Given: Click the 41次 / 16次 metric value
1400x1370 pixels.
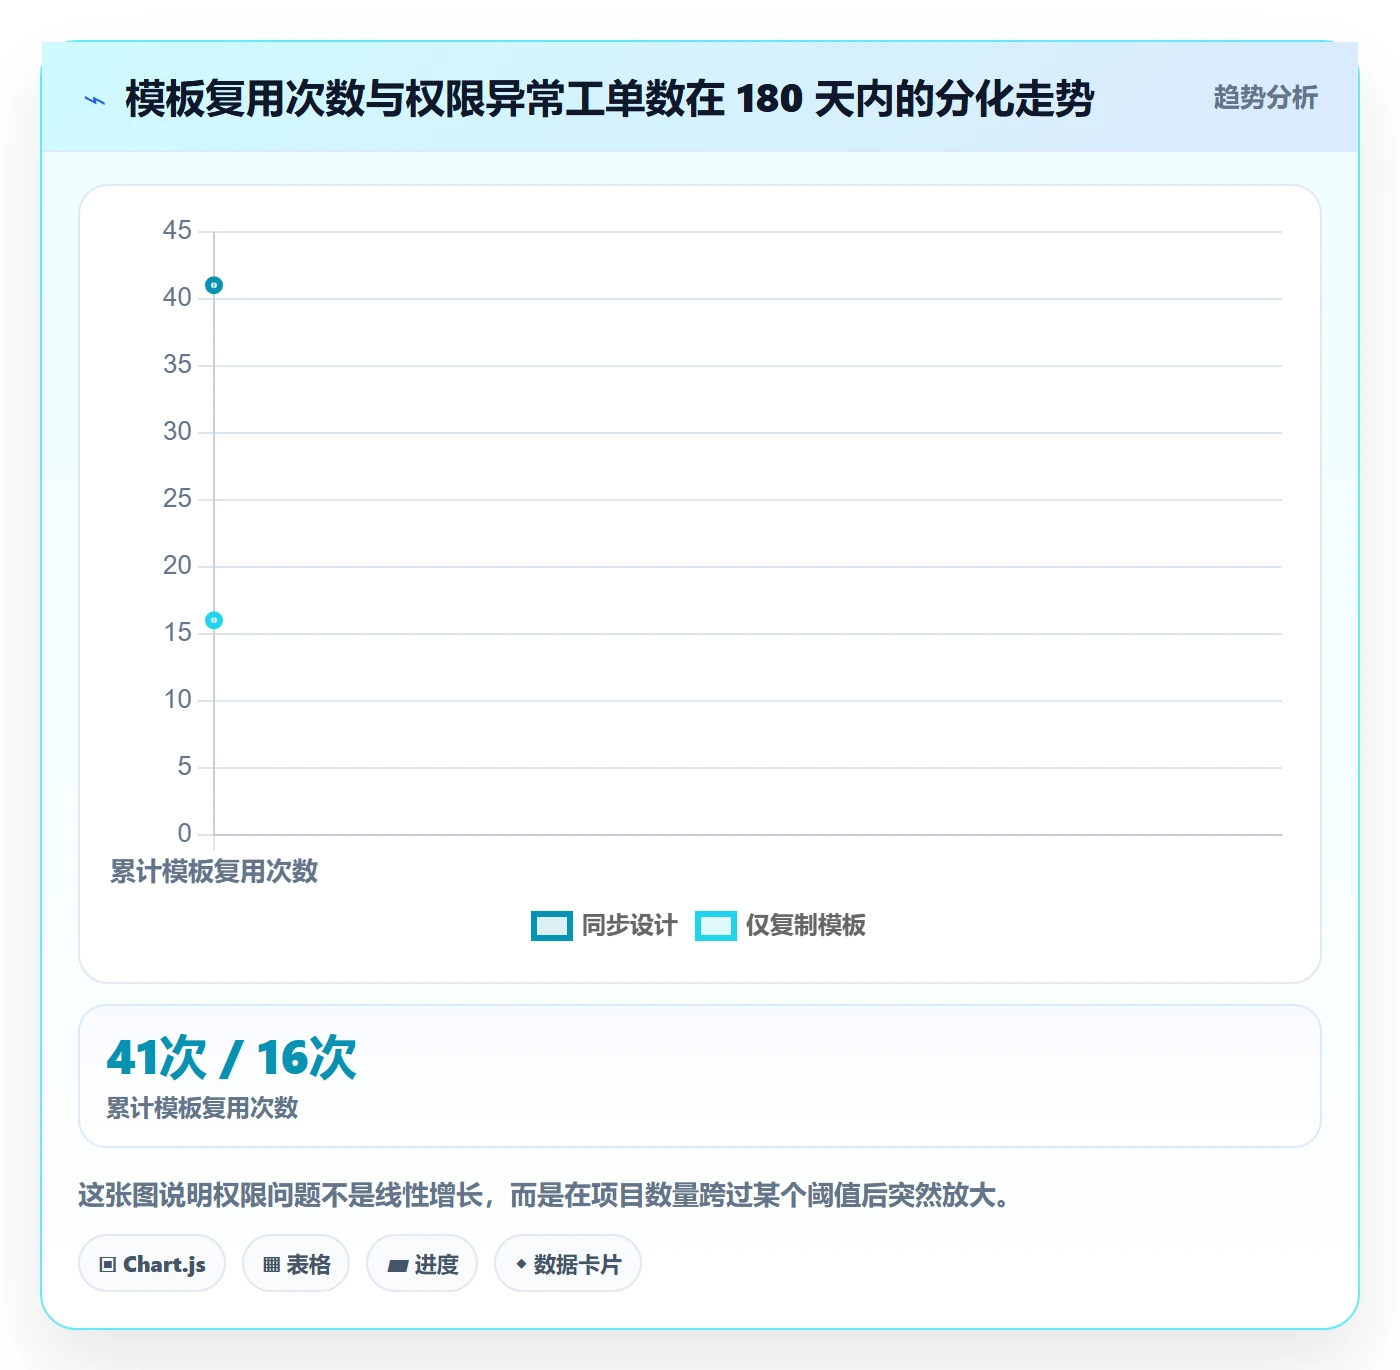Looking at the screenshot, I should click(231, 1058).
